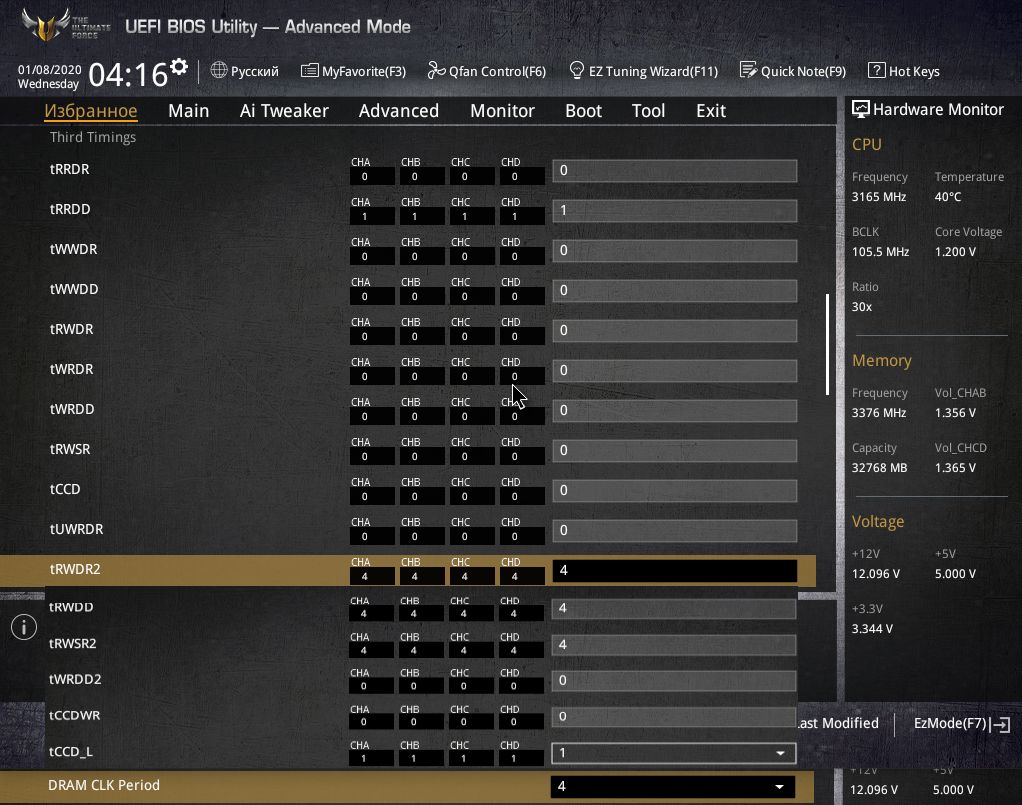
Task: Click the EzMode exit arrow icon
Action: (x=1000, y=724)
